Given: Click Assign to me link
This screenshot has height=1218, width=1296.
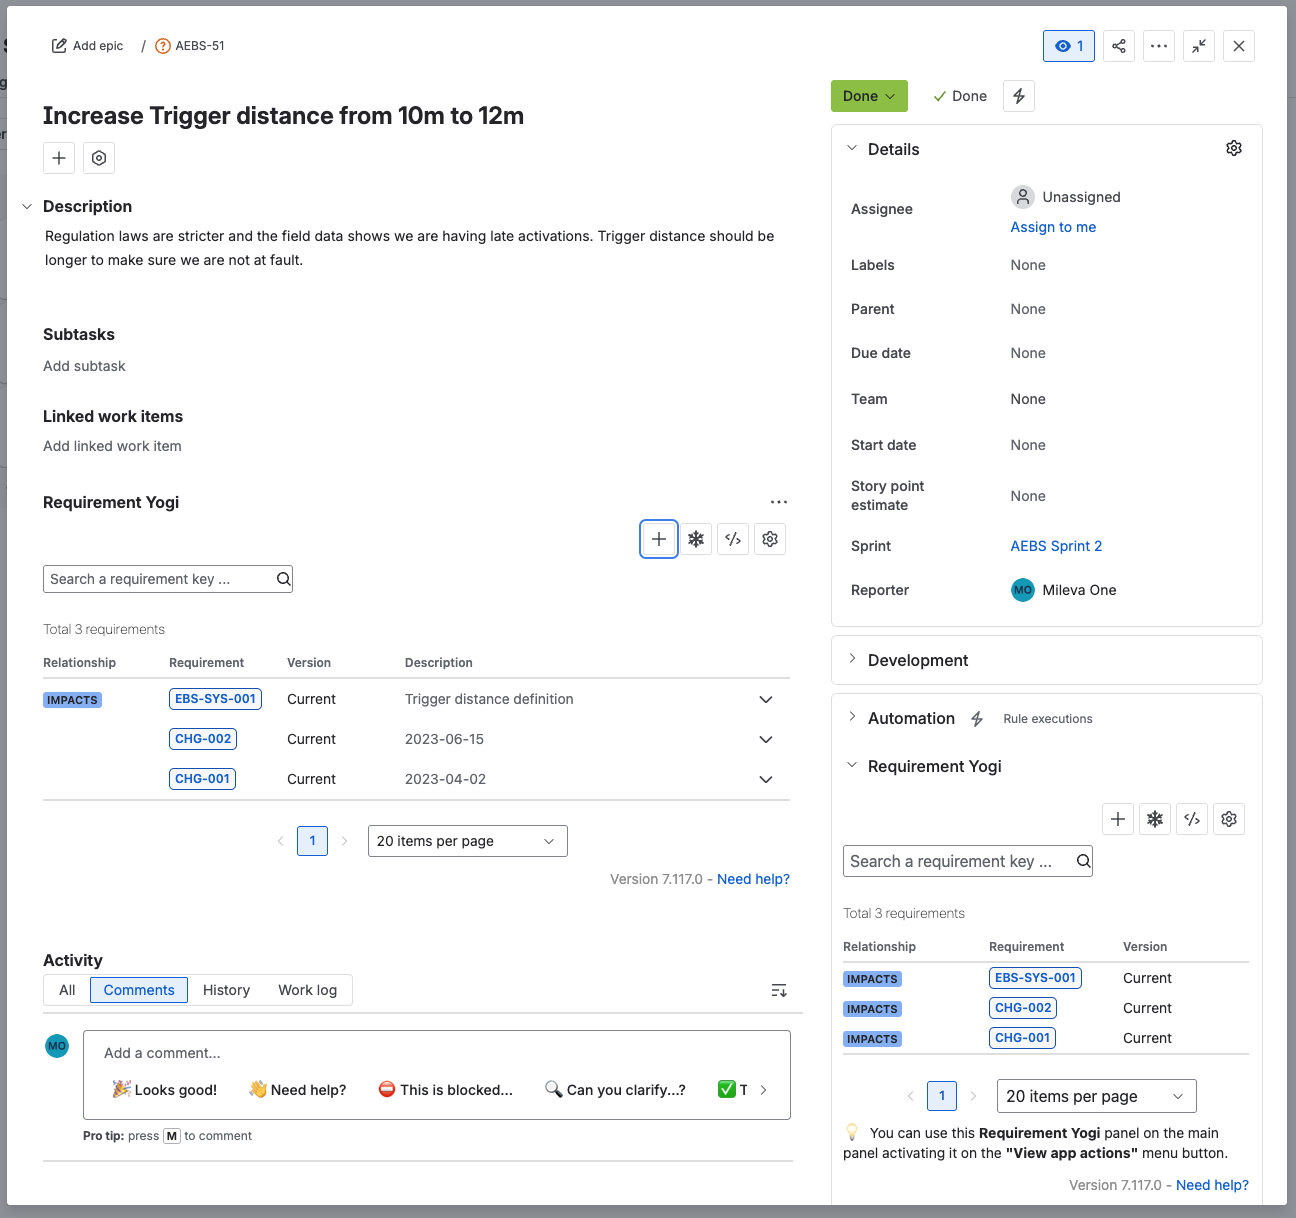Looking at the screenshot, I should pos(1053,227).
